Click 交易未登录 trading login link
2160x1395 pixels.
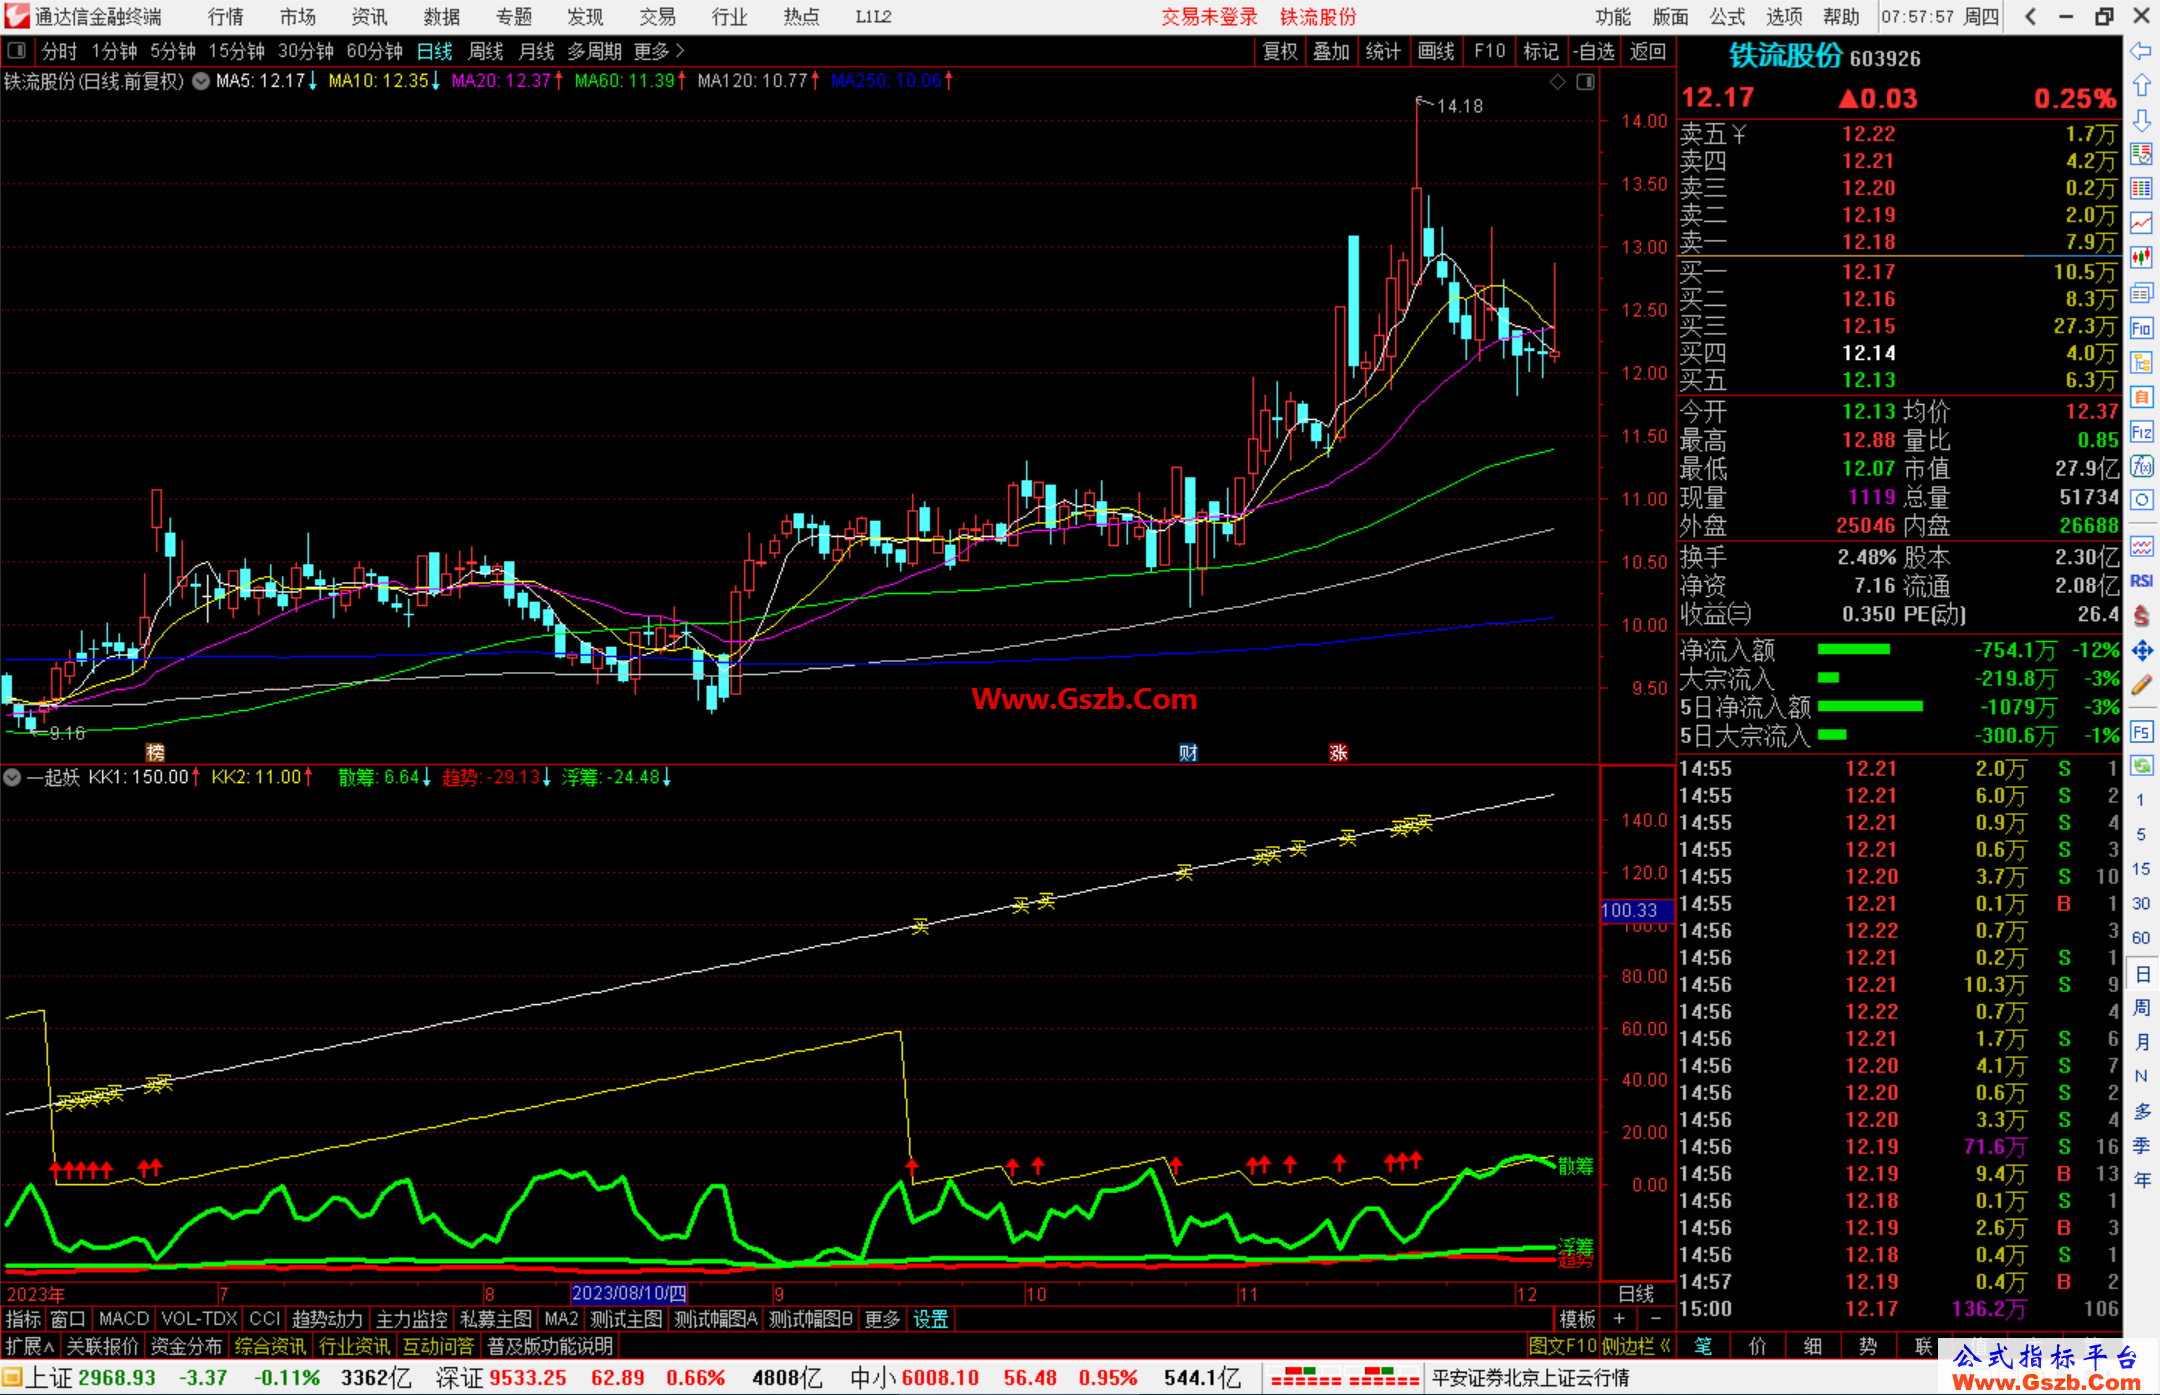[x=1209, y=16]
